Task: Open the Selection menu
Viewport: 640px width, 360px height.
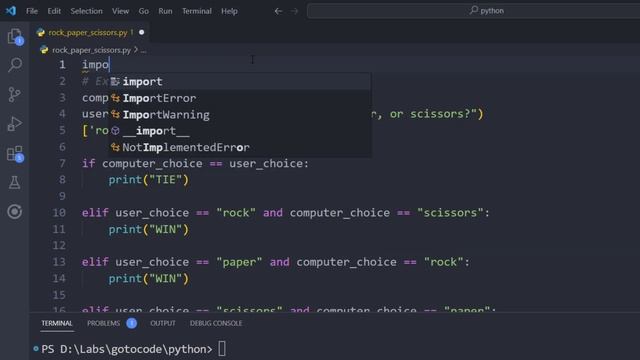Action: pyautogui.click(x=86, y=11)
